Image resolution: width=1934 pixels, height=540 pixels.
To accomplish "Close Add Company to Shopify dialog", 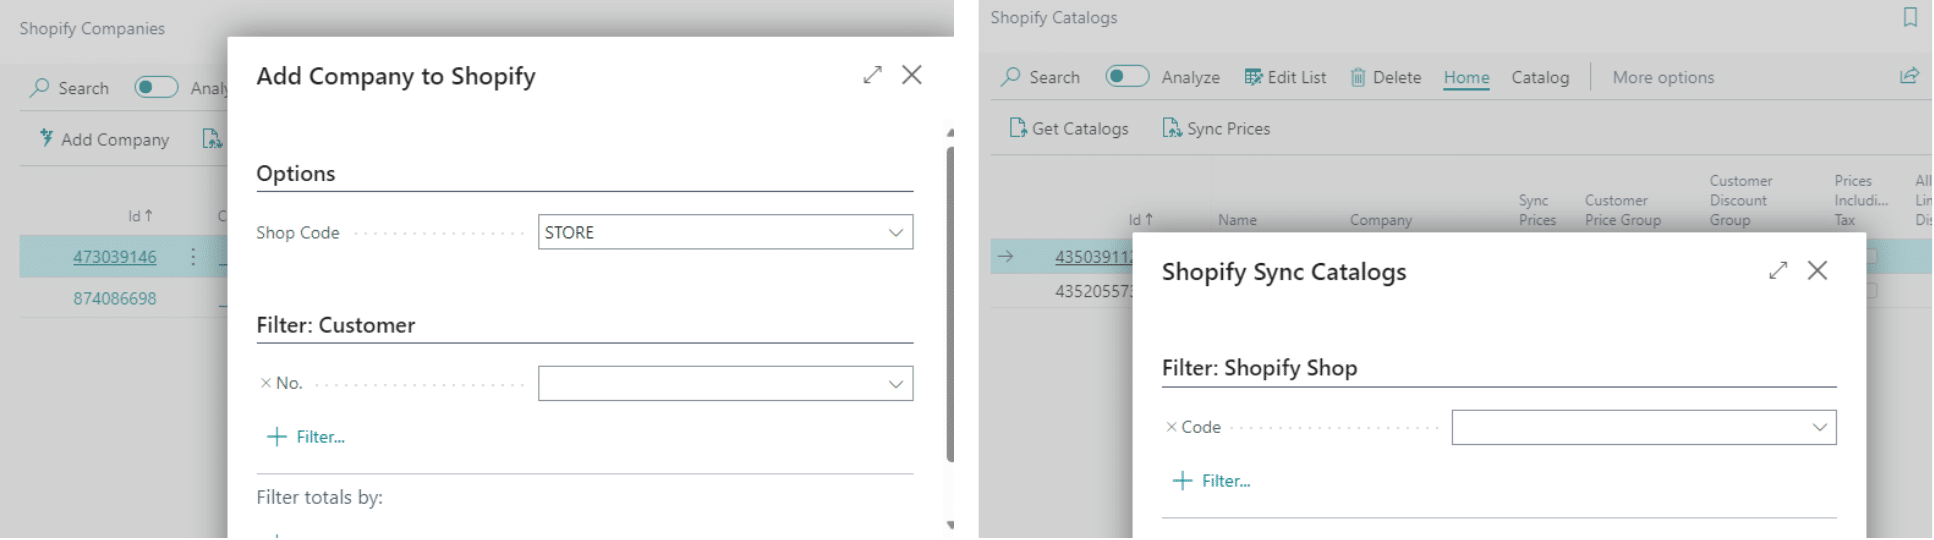I will pos(912,75).
